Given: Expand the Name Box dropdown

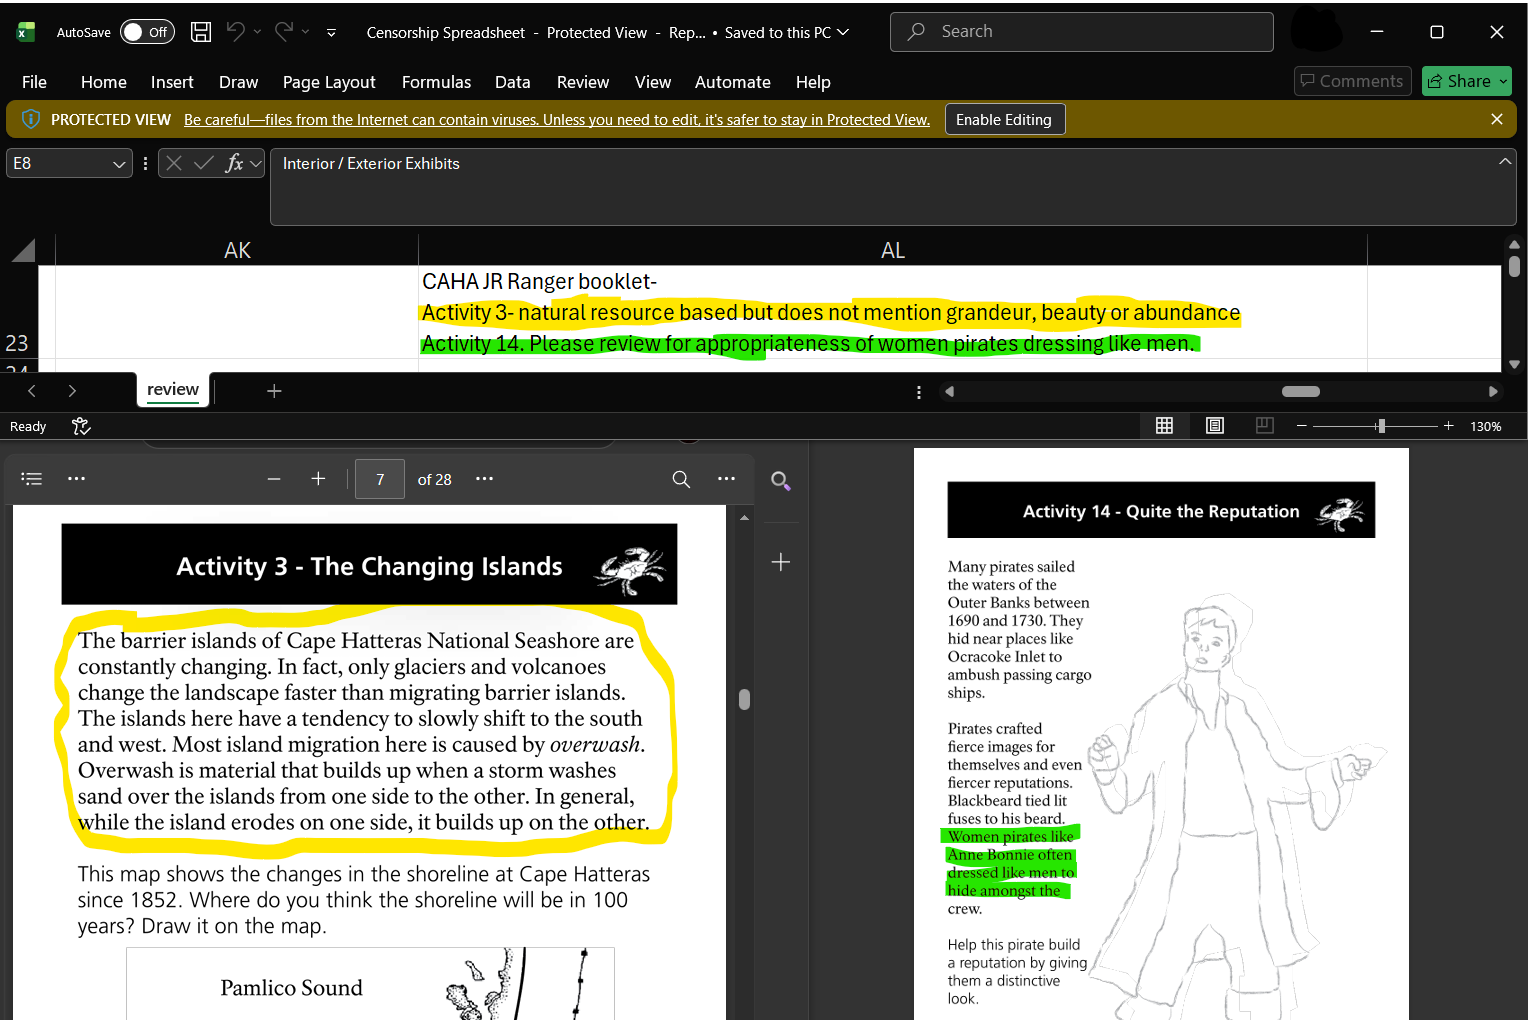Looking at the screenshot, I should (x=119, y=163).
